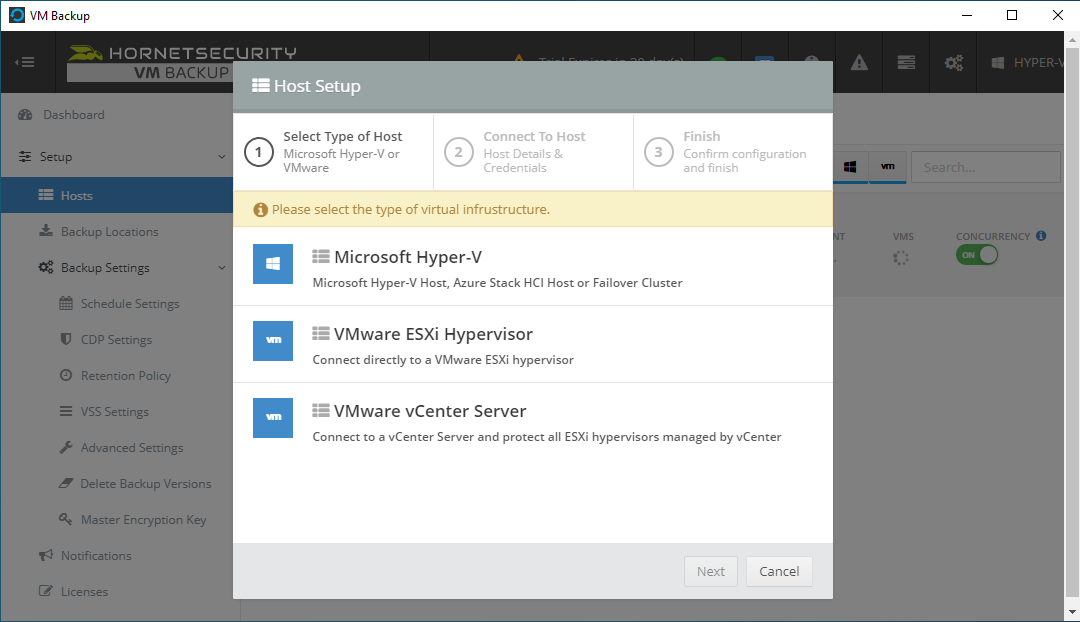
Task: Switch to the VMware filter tab
Action: [x=888, y=167]
